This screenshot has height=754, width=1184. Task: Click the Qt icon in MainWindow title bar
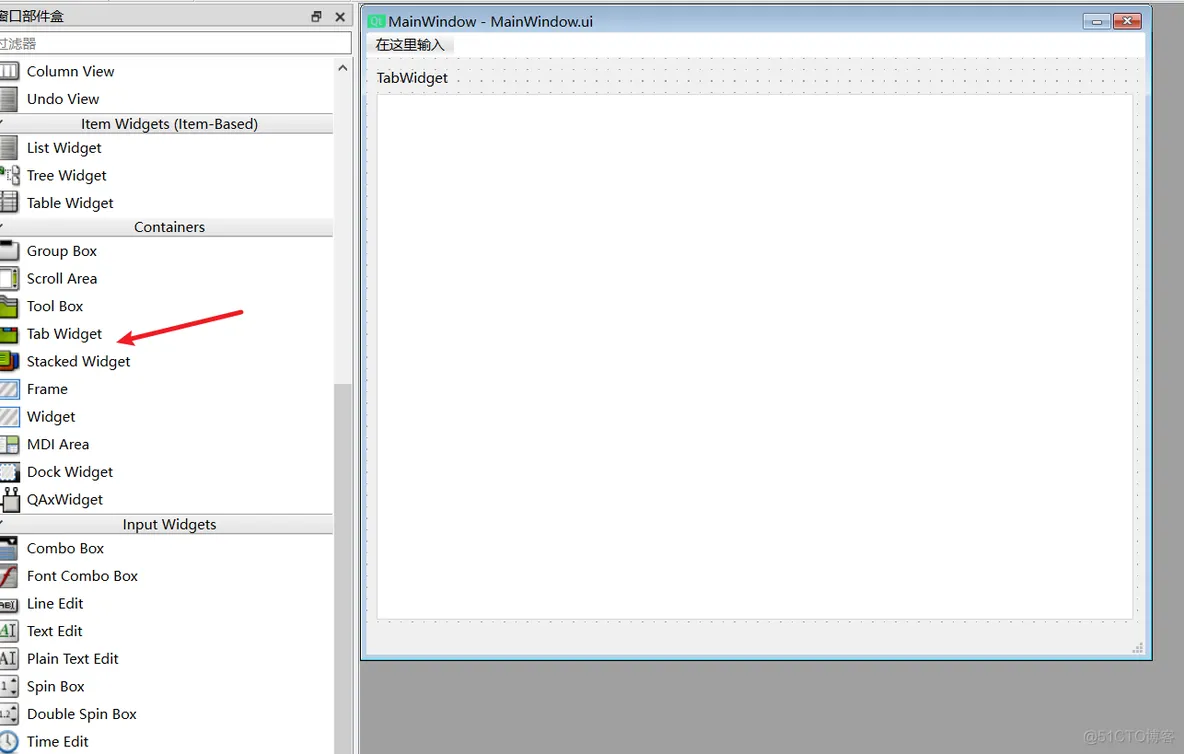coord(376,21)
